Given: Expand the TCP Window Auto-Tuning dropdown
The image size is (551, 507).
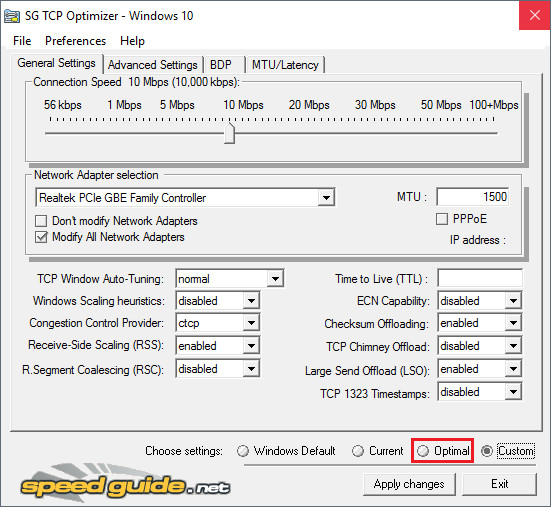Looking at the screenshot, I should (275, 279).
